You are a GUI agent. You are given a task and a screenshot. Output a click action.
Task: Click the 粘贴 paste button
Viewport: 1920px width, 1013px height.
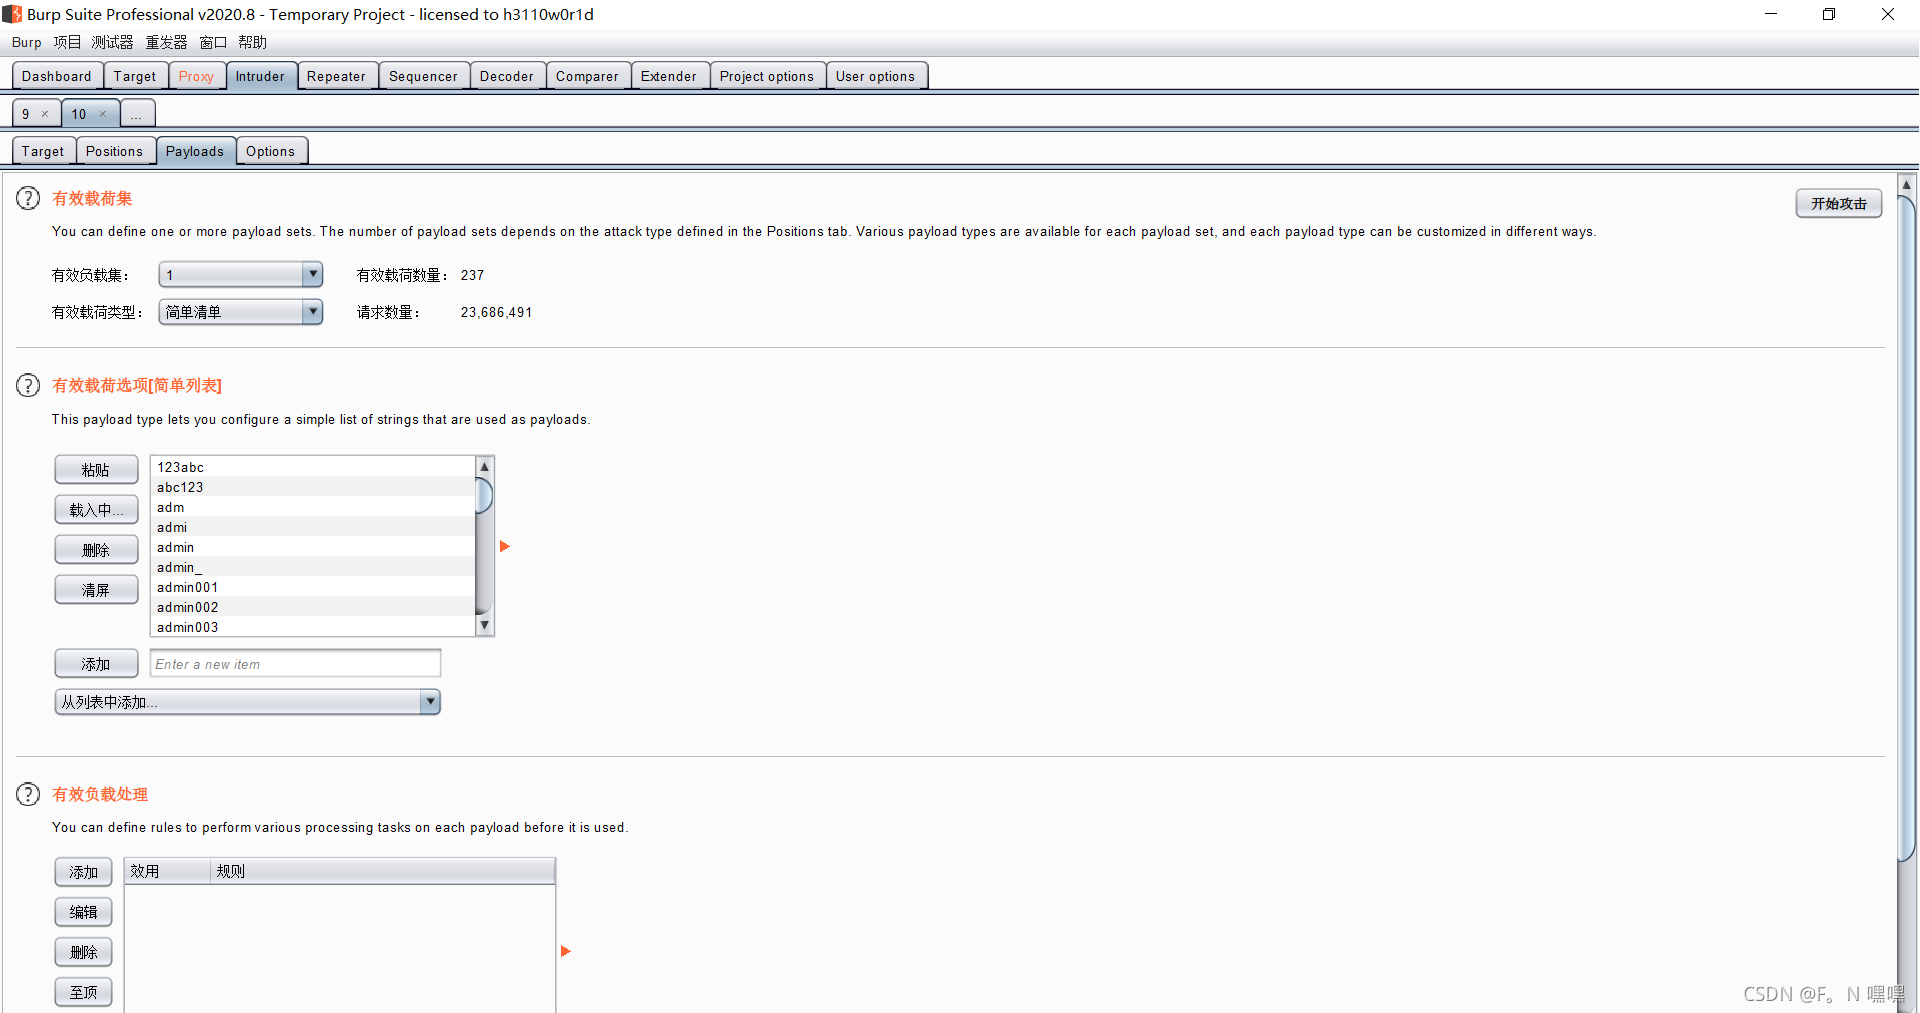[x=96, y=470]
